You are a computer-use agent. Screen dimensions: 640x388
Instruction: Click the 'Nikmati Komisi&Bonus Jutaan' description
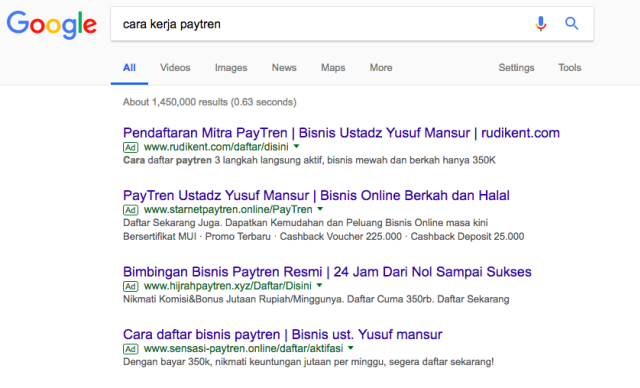click(x=316, y=299)
